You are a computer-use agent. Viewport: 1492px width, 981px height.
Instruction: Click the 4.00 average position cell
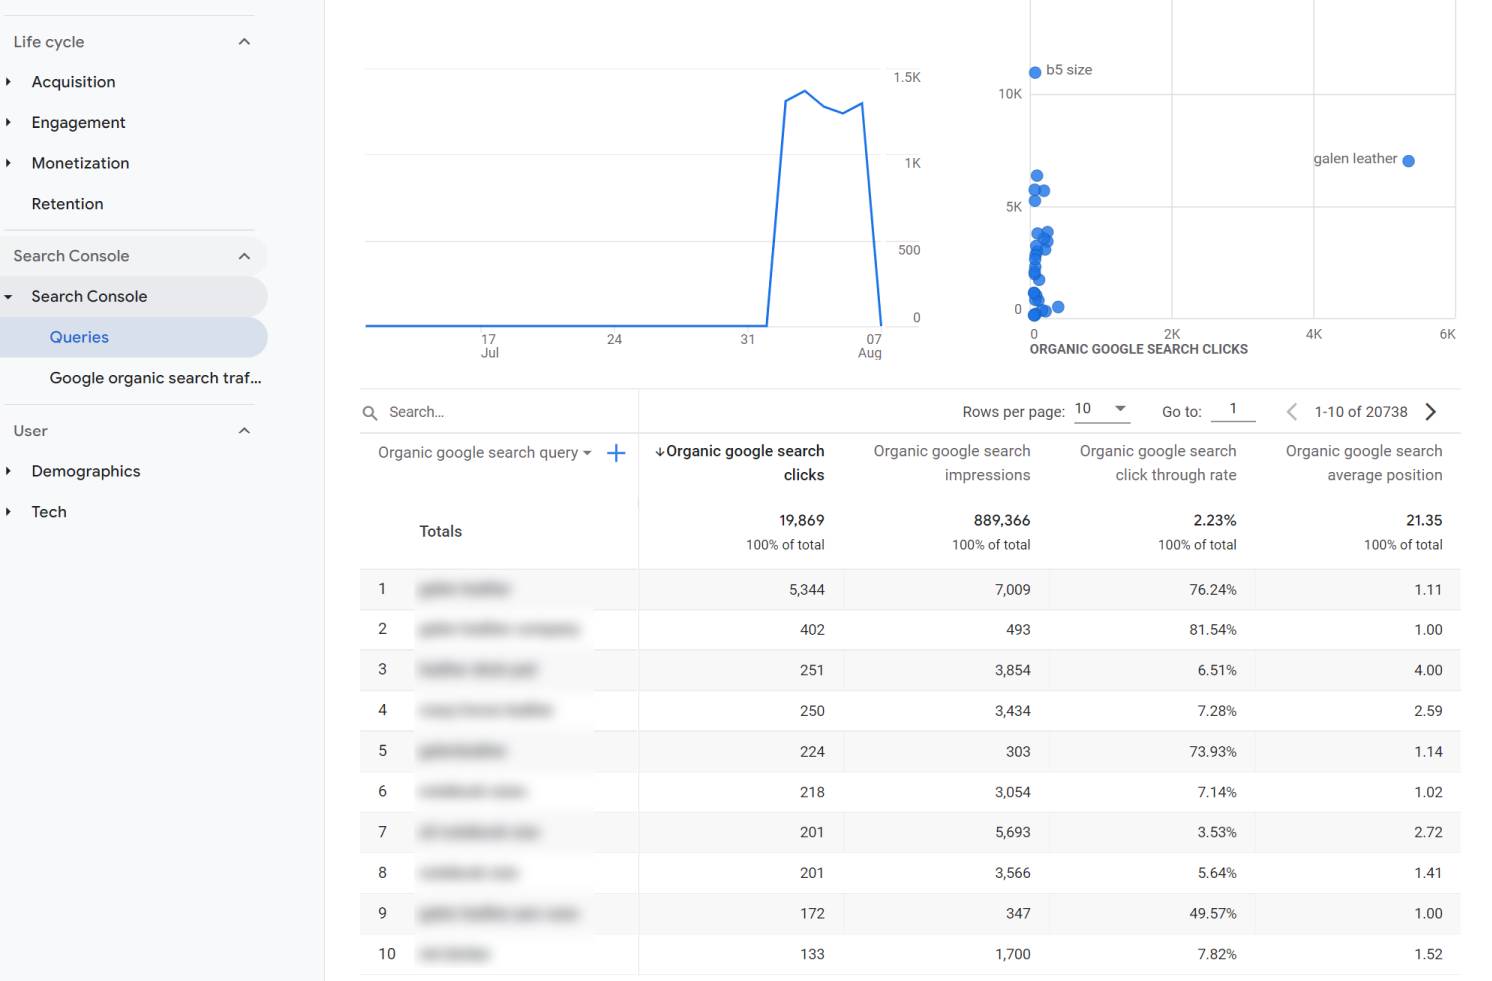tap(1428, 671)
